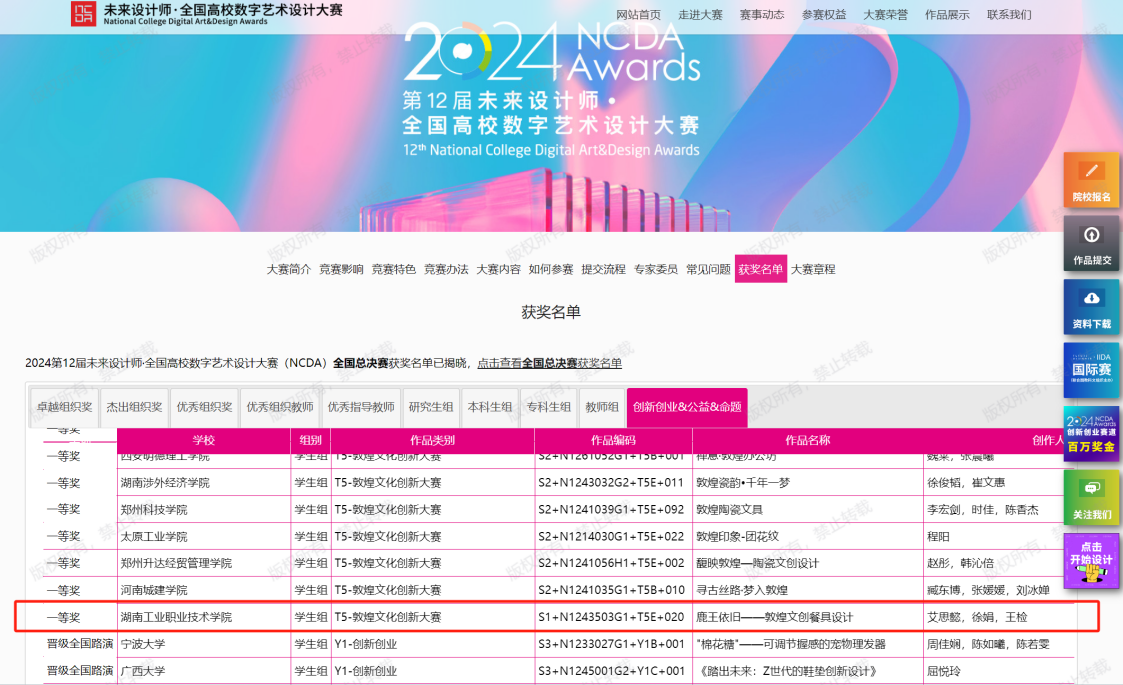Open the IIDA 国际赛 sidebar banner

[x=1091, y=369]
